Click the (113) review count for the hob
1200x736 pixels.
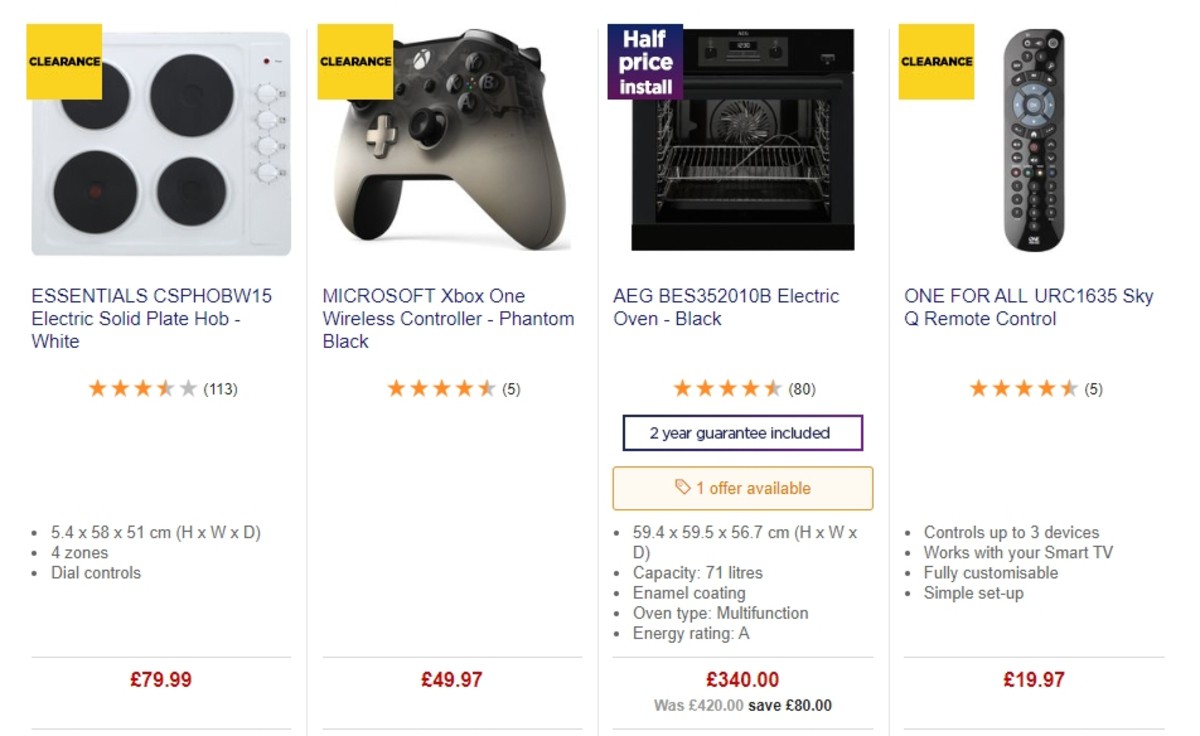tap(222, 390)
